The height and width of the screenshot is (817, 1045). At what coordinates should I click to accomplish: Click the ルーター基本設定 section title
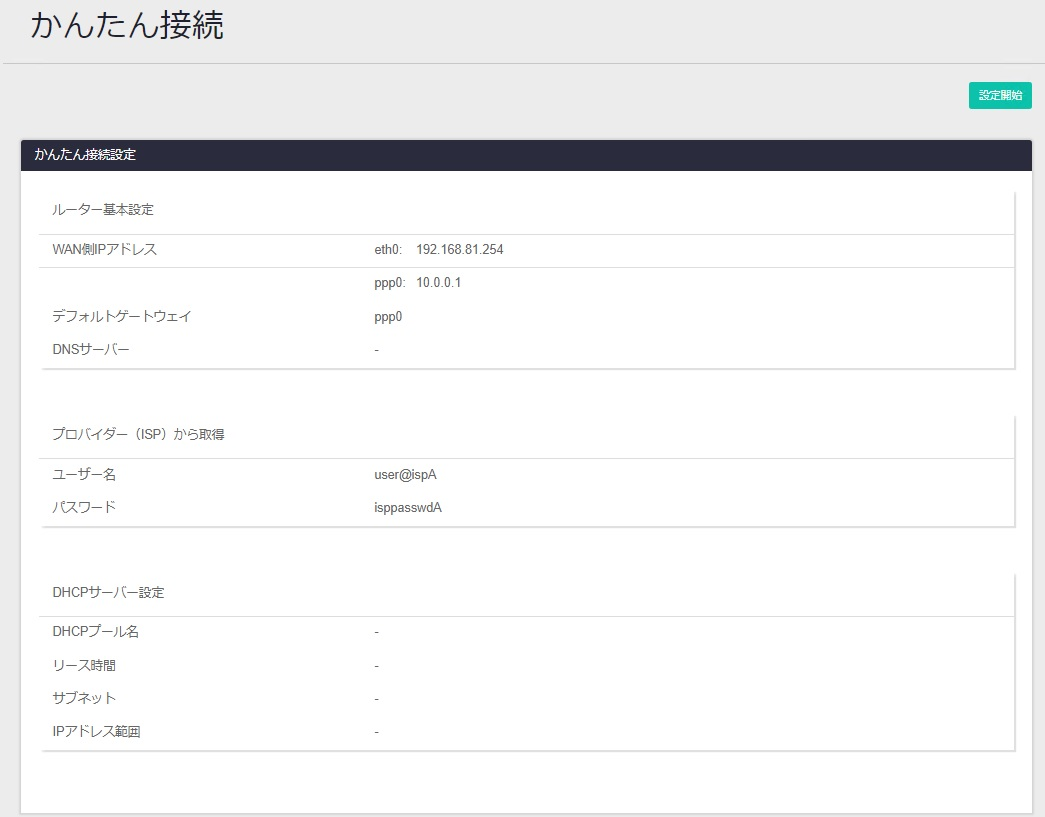click(103, 210)
